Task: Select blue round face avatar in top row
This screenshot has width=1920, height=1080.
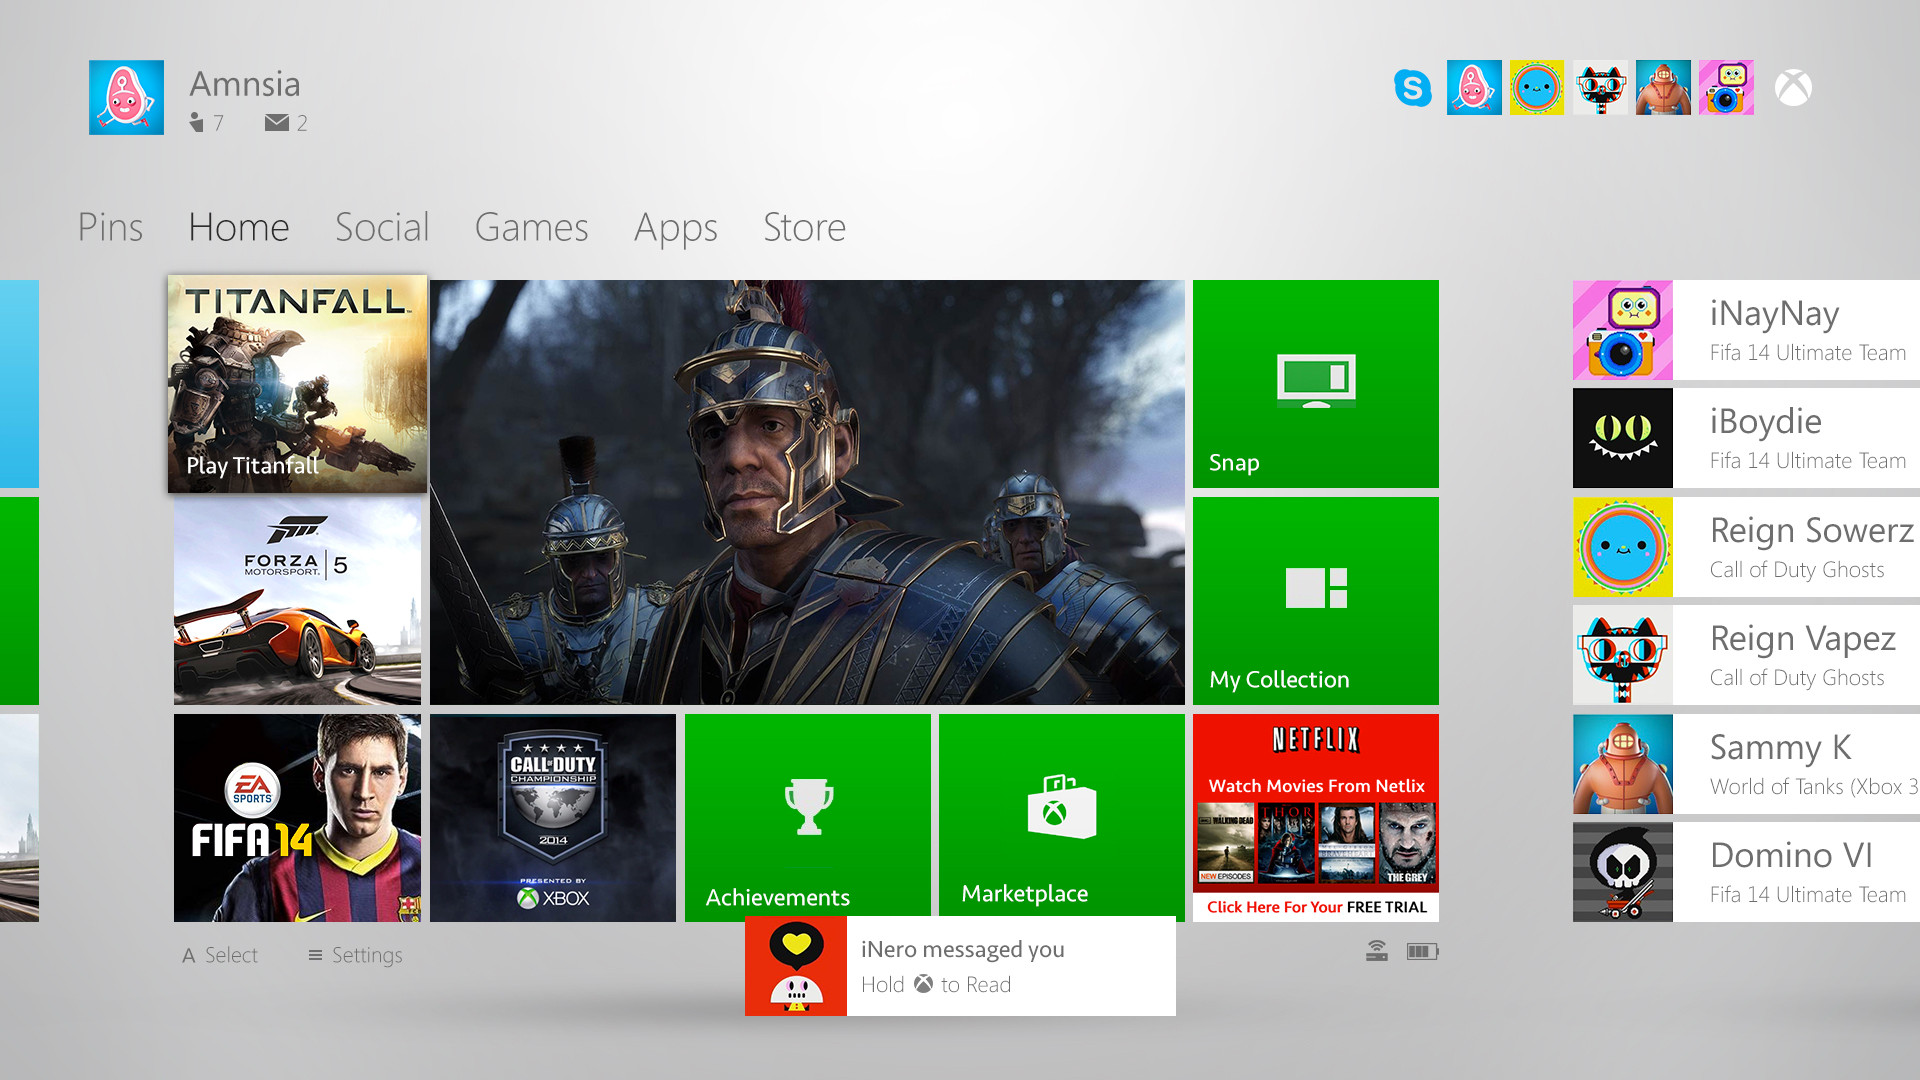Action: click(1537, 87)
